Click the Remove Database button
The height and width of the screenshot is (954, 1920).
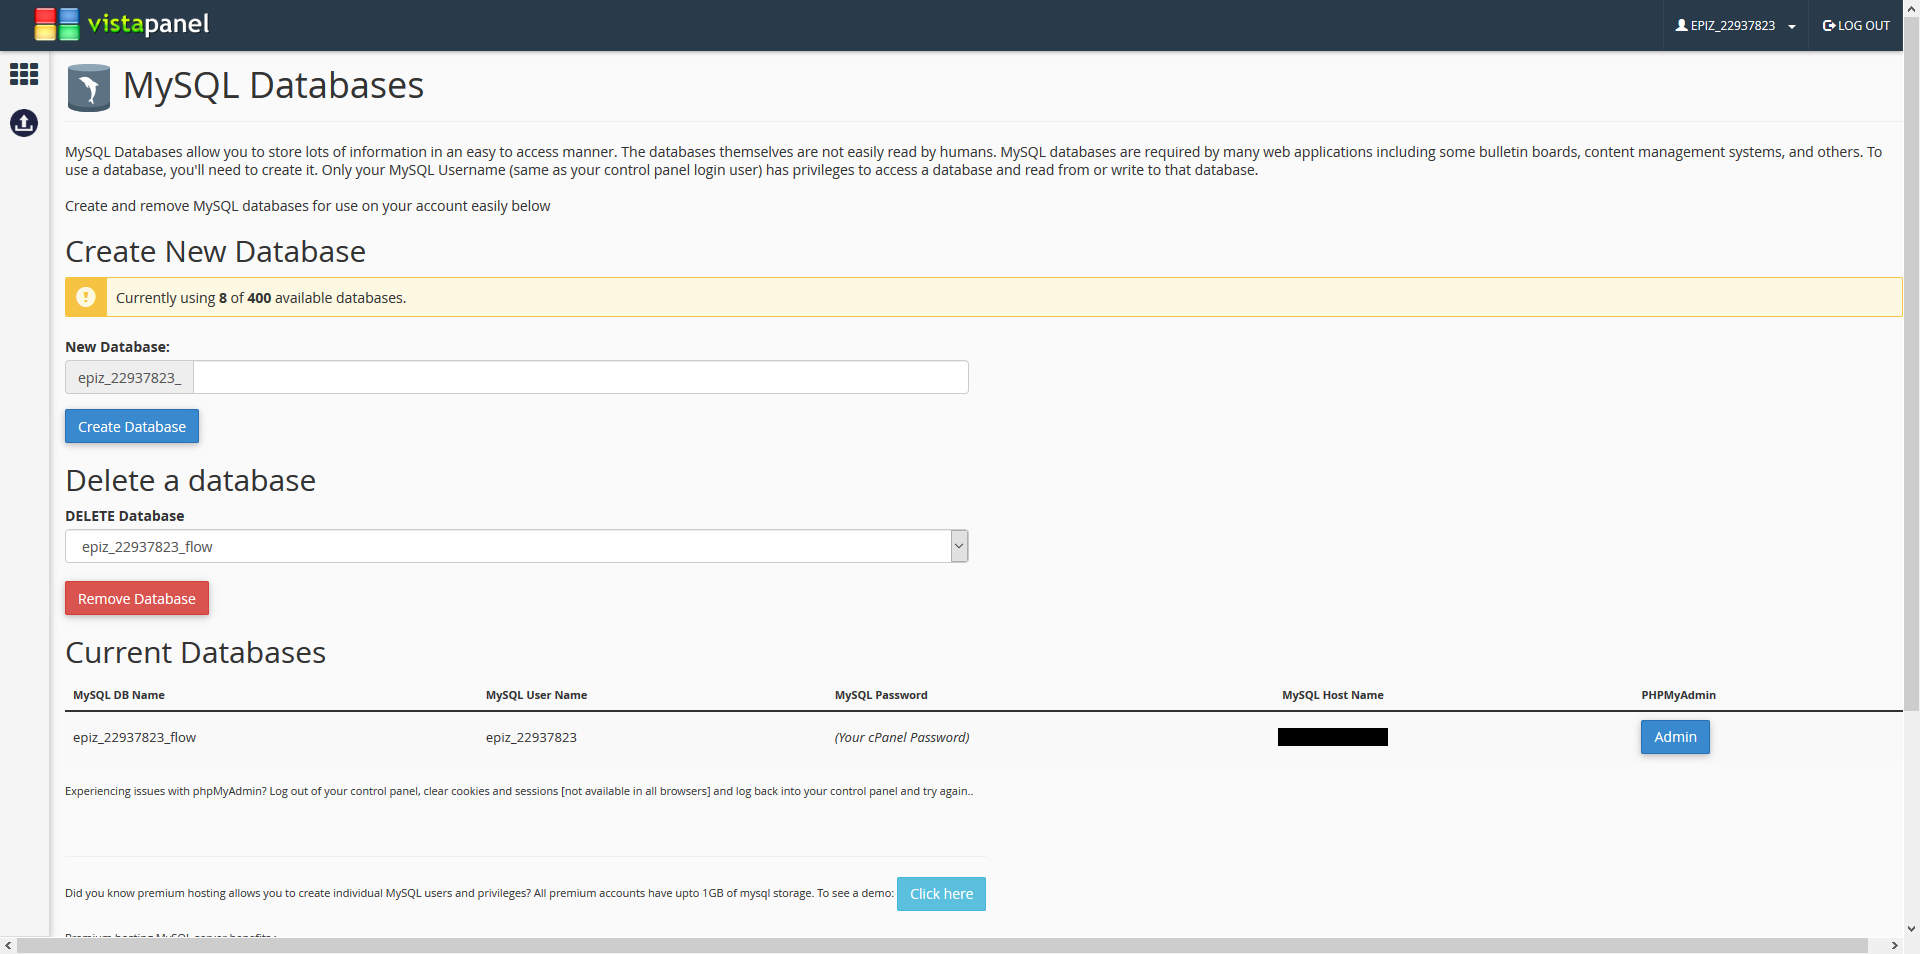click(x=137, y=598)
